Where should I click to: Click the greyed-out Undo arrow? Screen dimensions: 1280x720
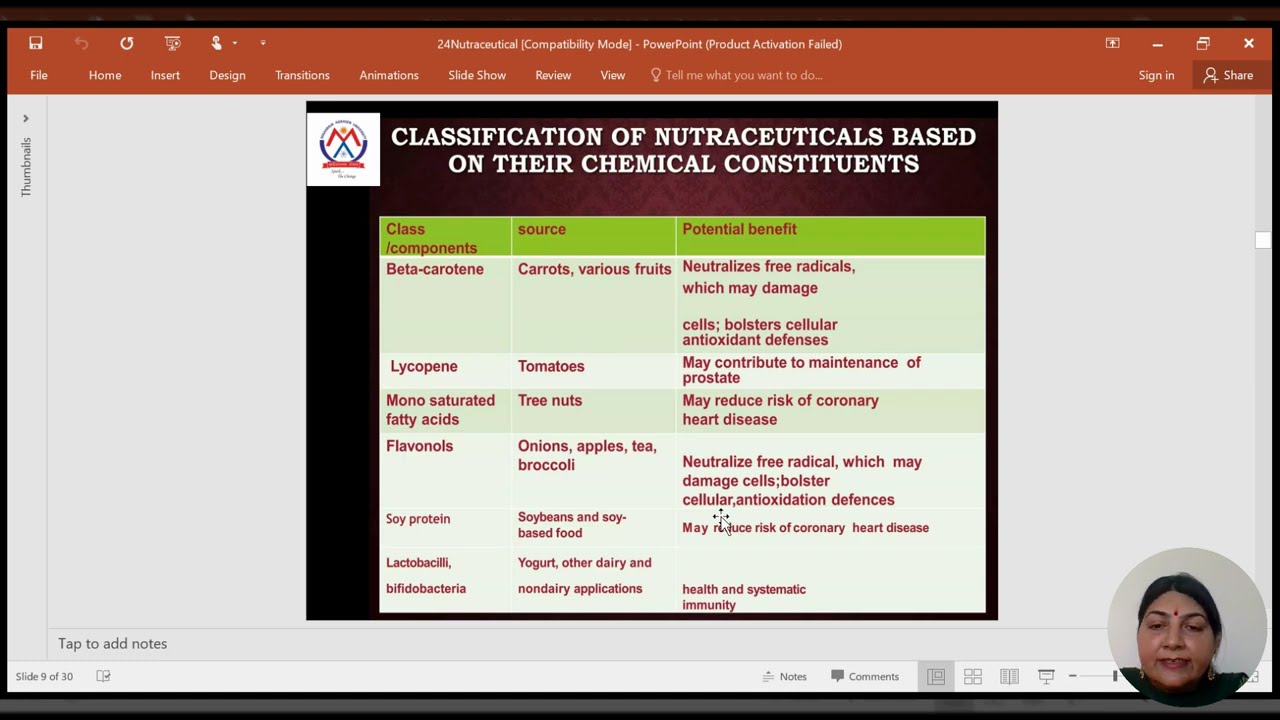pyautogui.click(x=81, y=43)
